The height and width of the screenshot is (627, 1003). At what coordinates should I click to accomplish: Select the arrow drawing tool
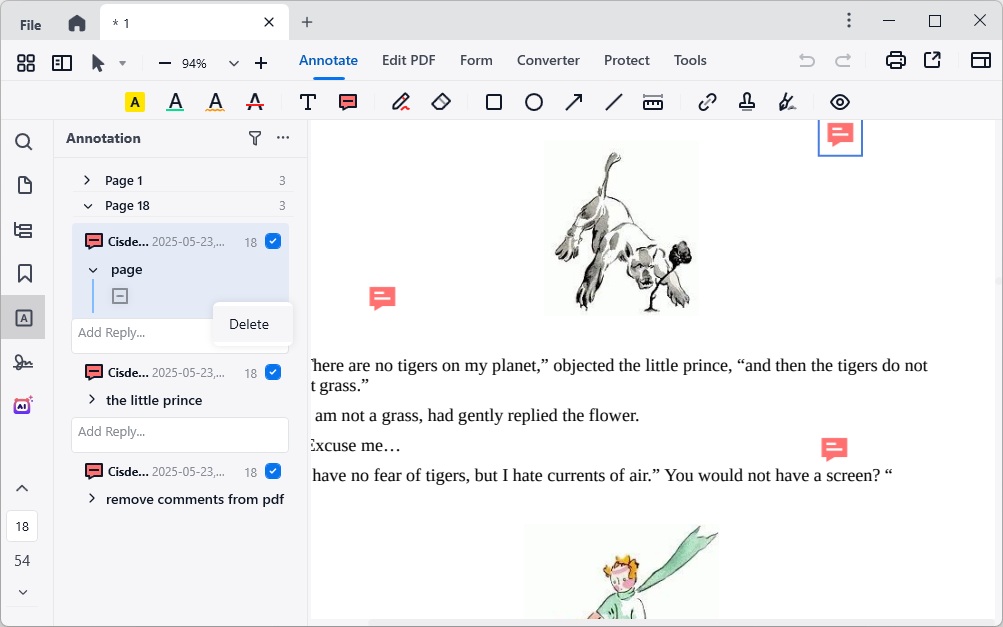pyautogui.click(x=574, y=102)
